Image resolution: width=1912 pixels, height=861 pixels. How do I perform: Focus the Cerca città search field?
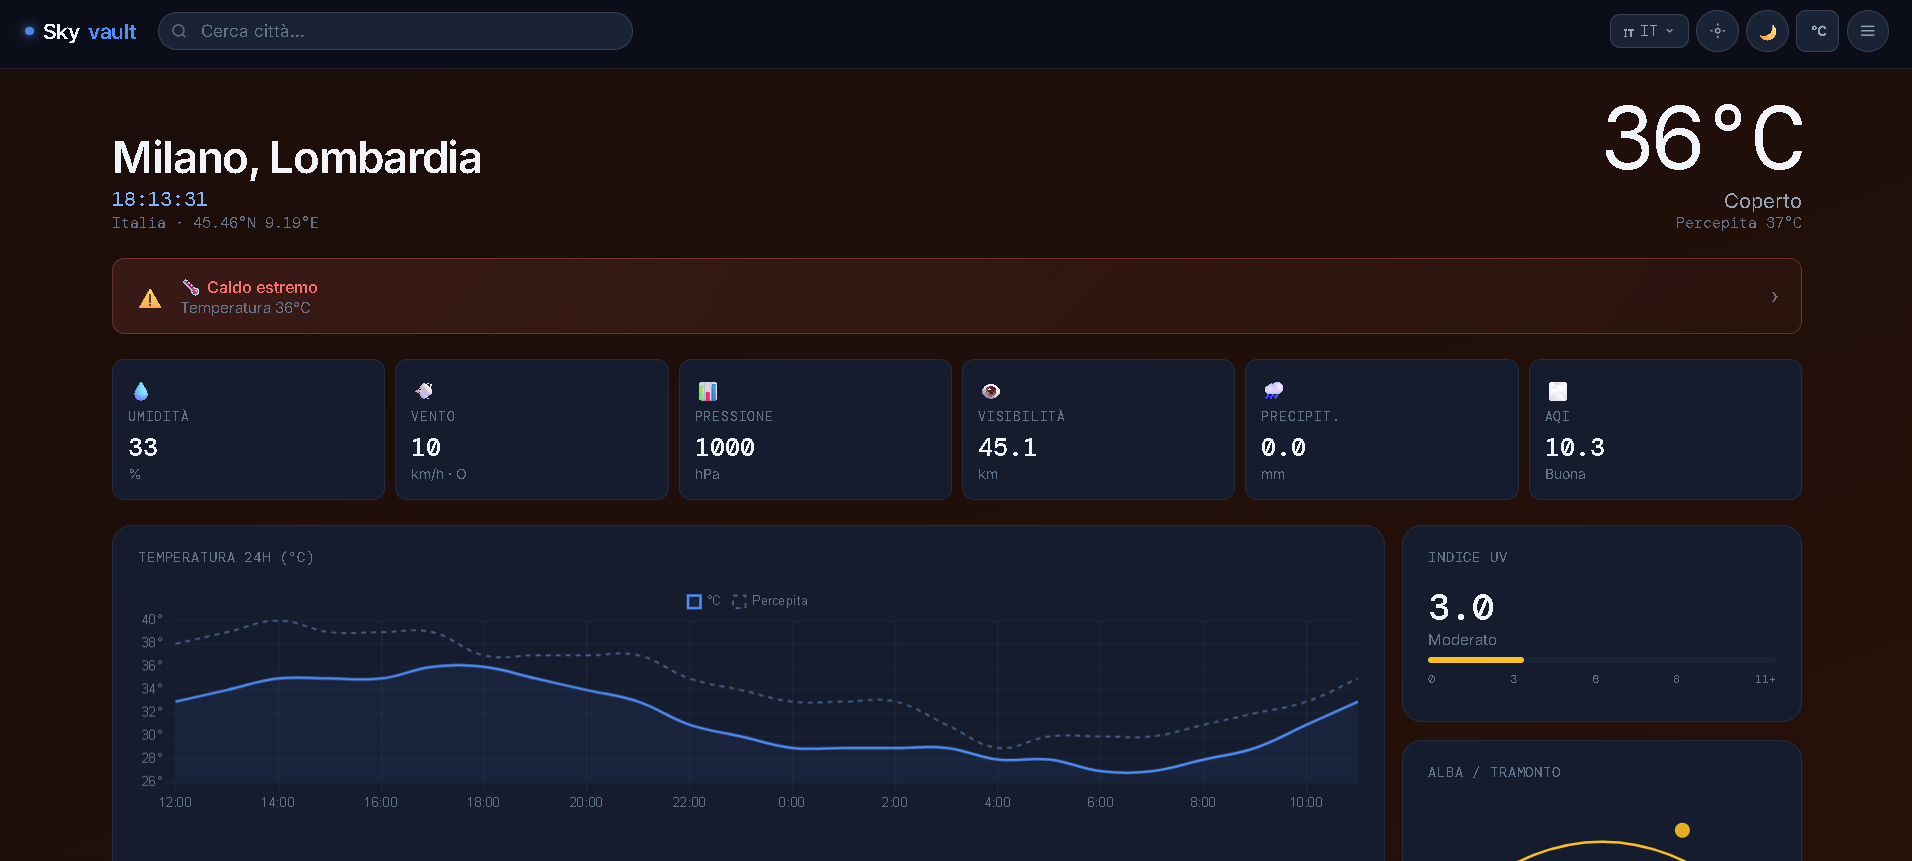tap(395, 31)
